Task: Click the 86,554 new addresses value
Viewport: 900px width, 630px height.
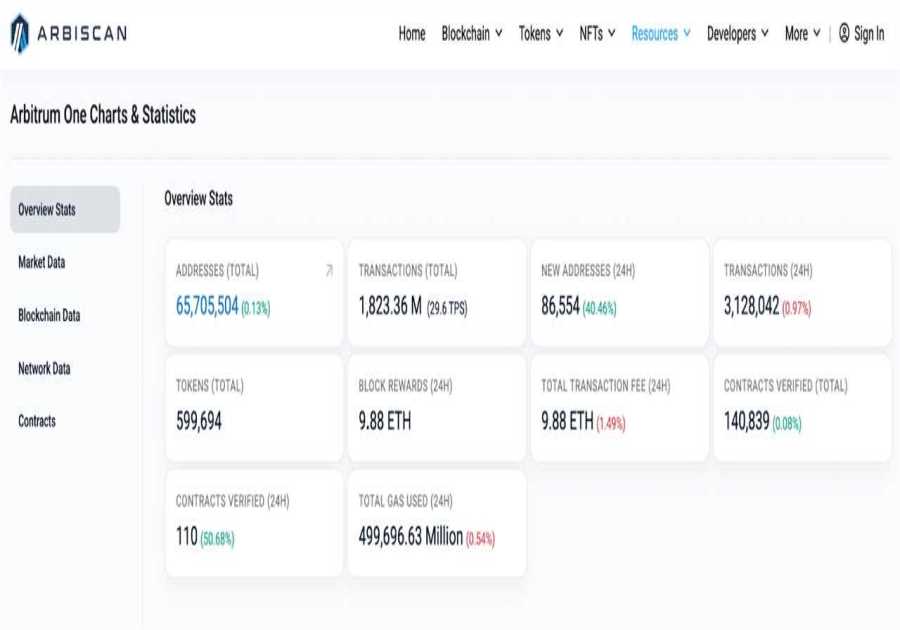Action: click(x=560, y=306)
